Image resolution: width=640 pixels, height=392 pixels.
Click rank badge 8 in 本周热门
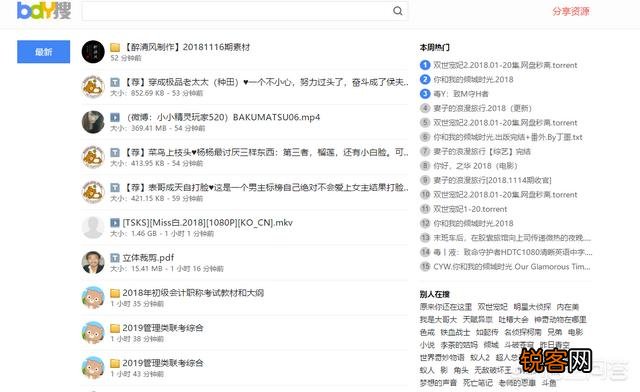click(x=425, y=166)
